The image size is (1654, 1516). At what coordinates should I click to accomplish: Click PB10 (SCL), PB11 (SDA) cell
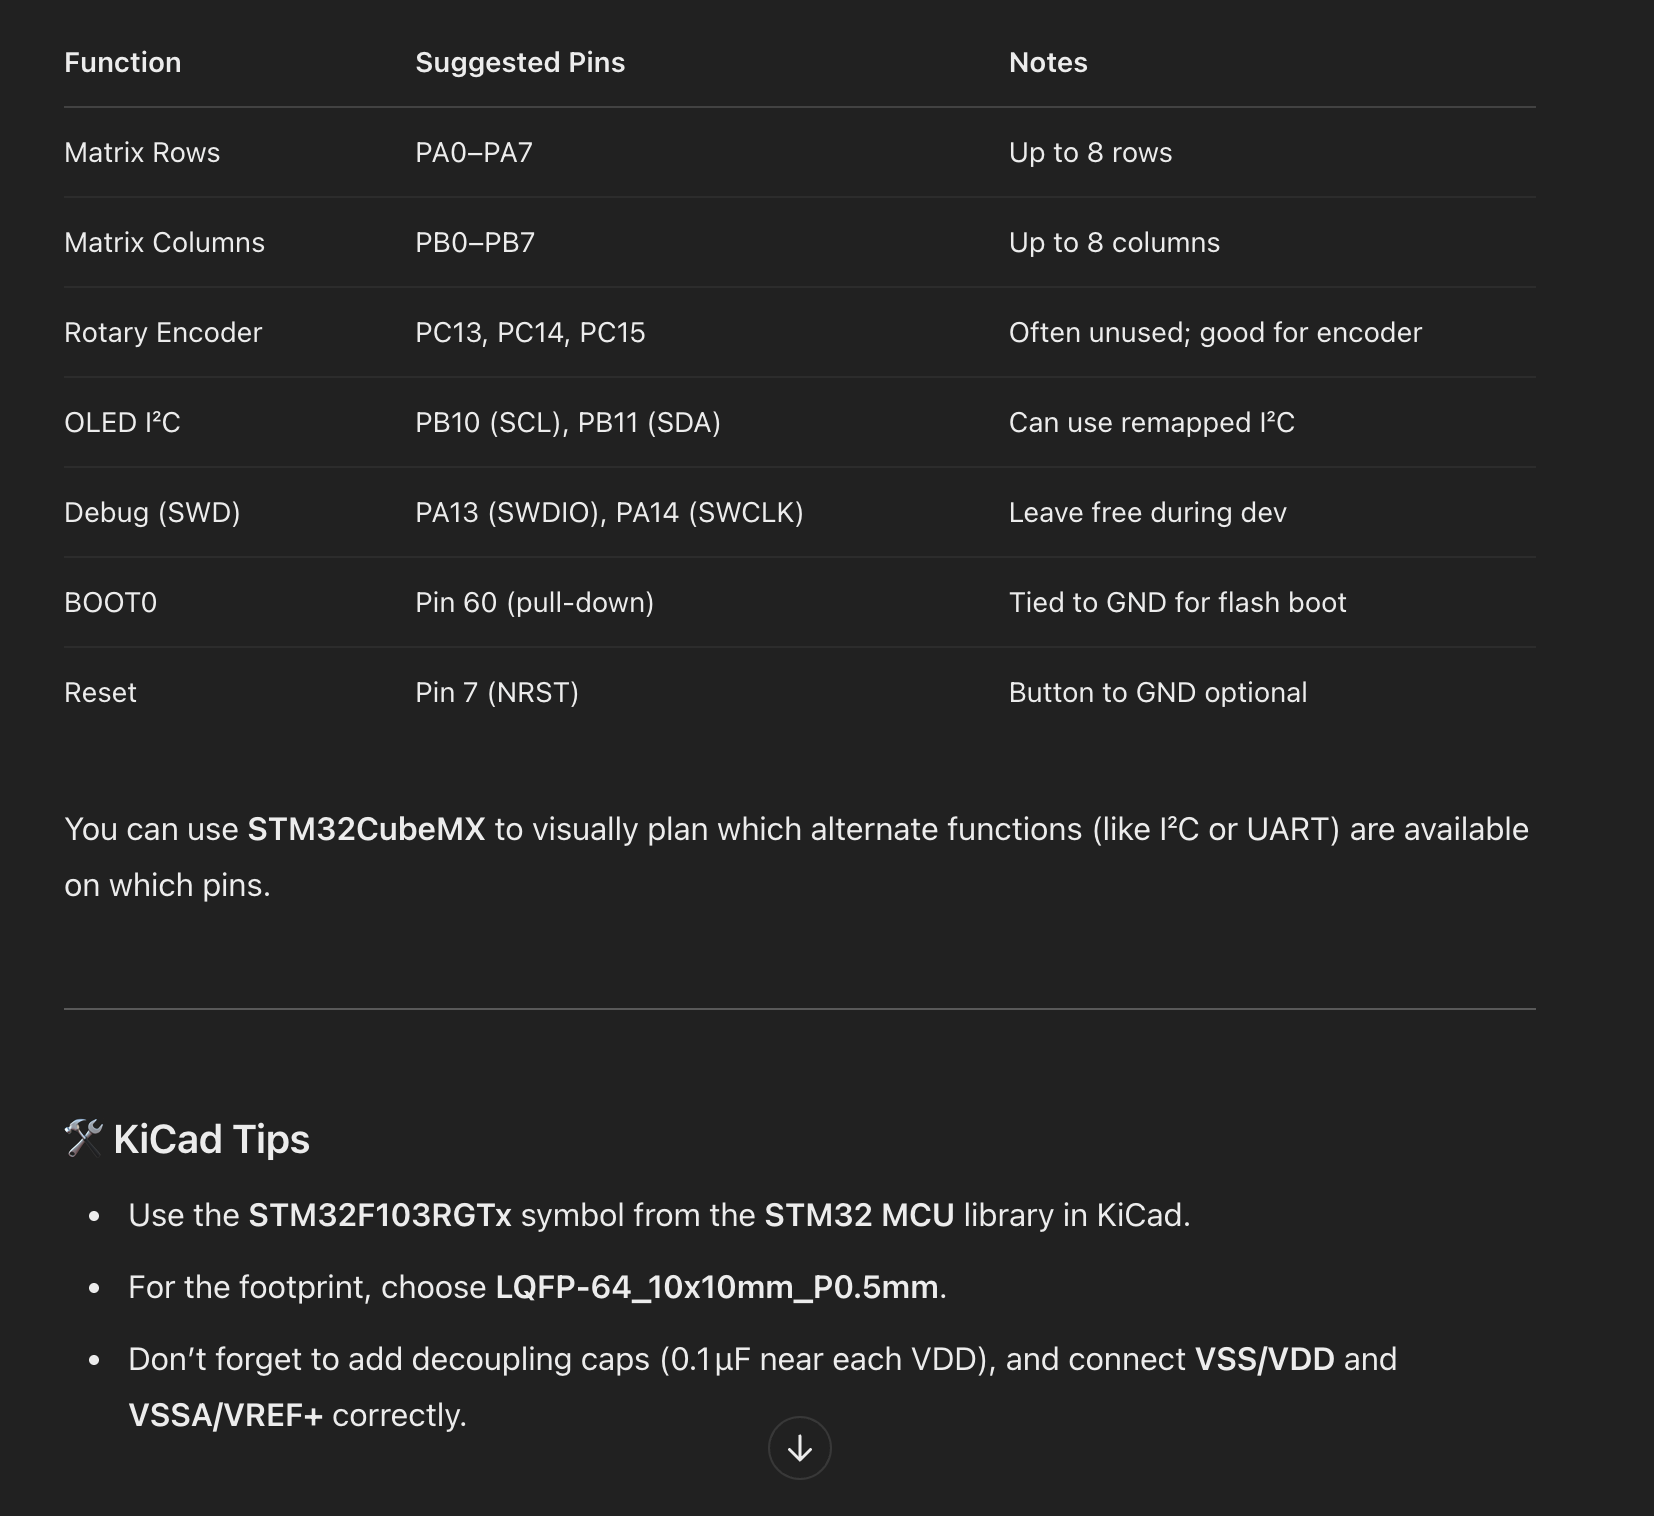(568, 422)
